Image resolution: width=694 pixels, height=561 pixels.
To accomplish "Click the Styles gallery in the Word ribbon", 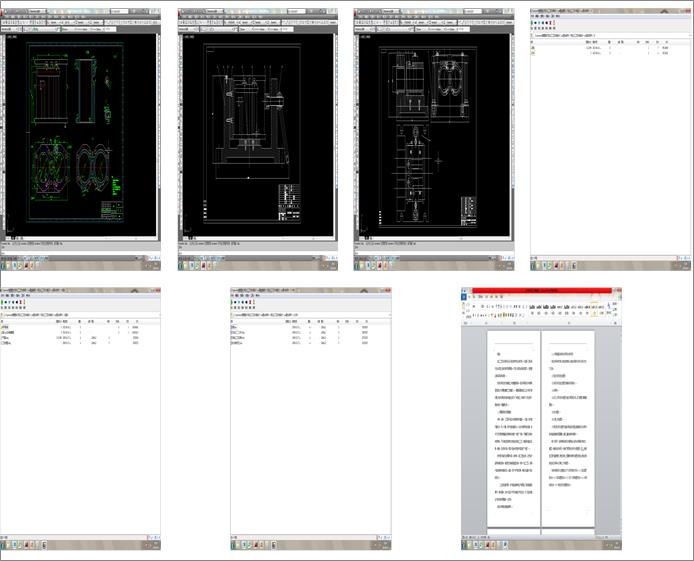I will 567,307.
